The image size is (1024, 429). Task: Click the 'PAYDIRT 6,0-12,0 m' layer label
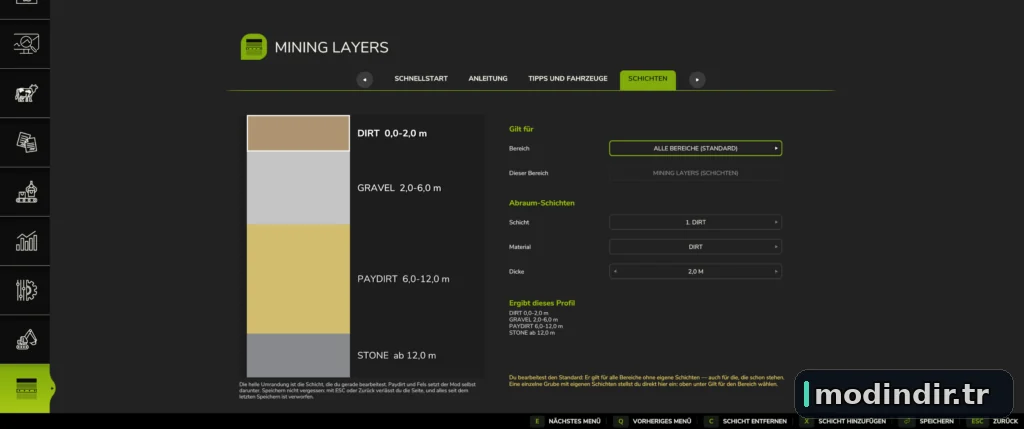click(x=403, y=279)
